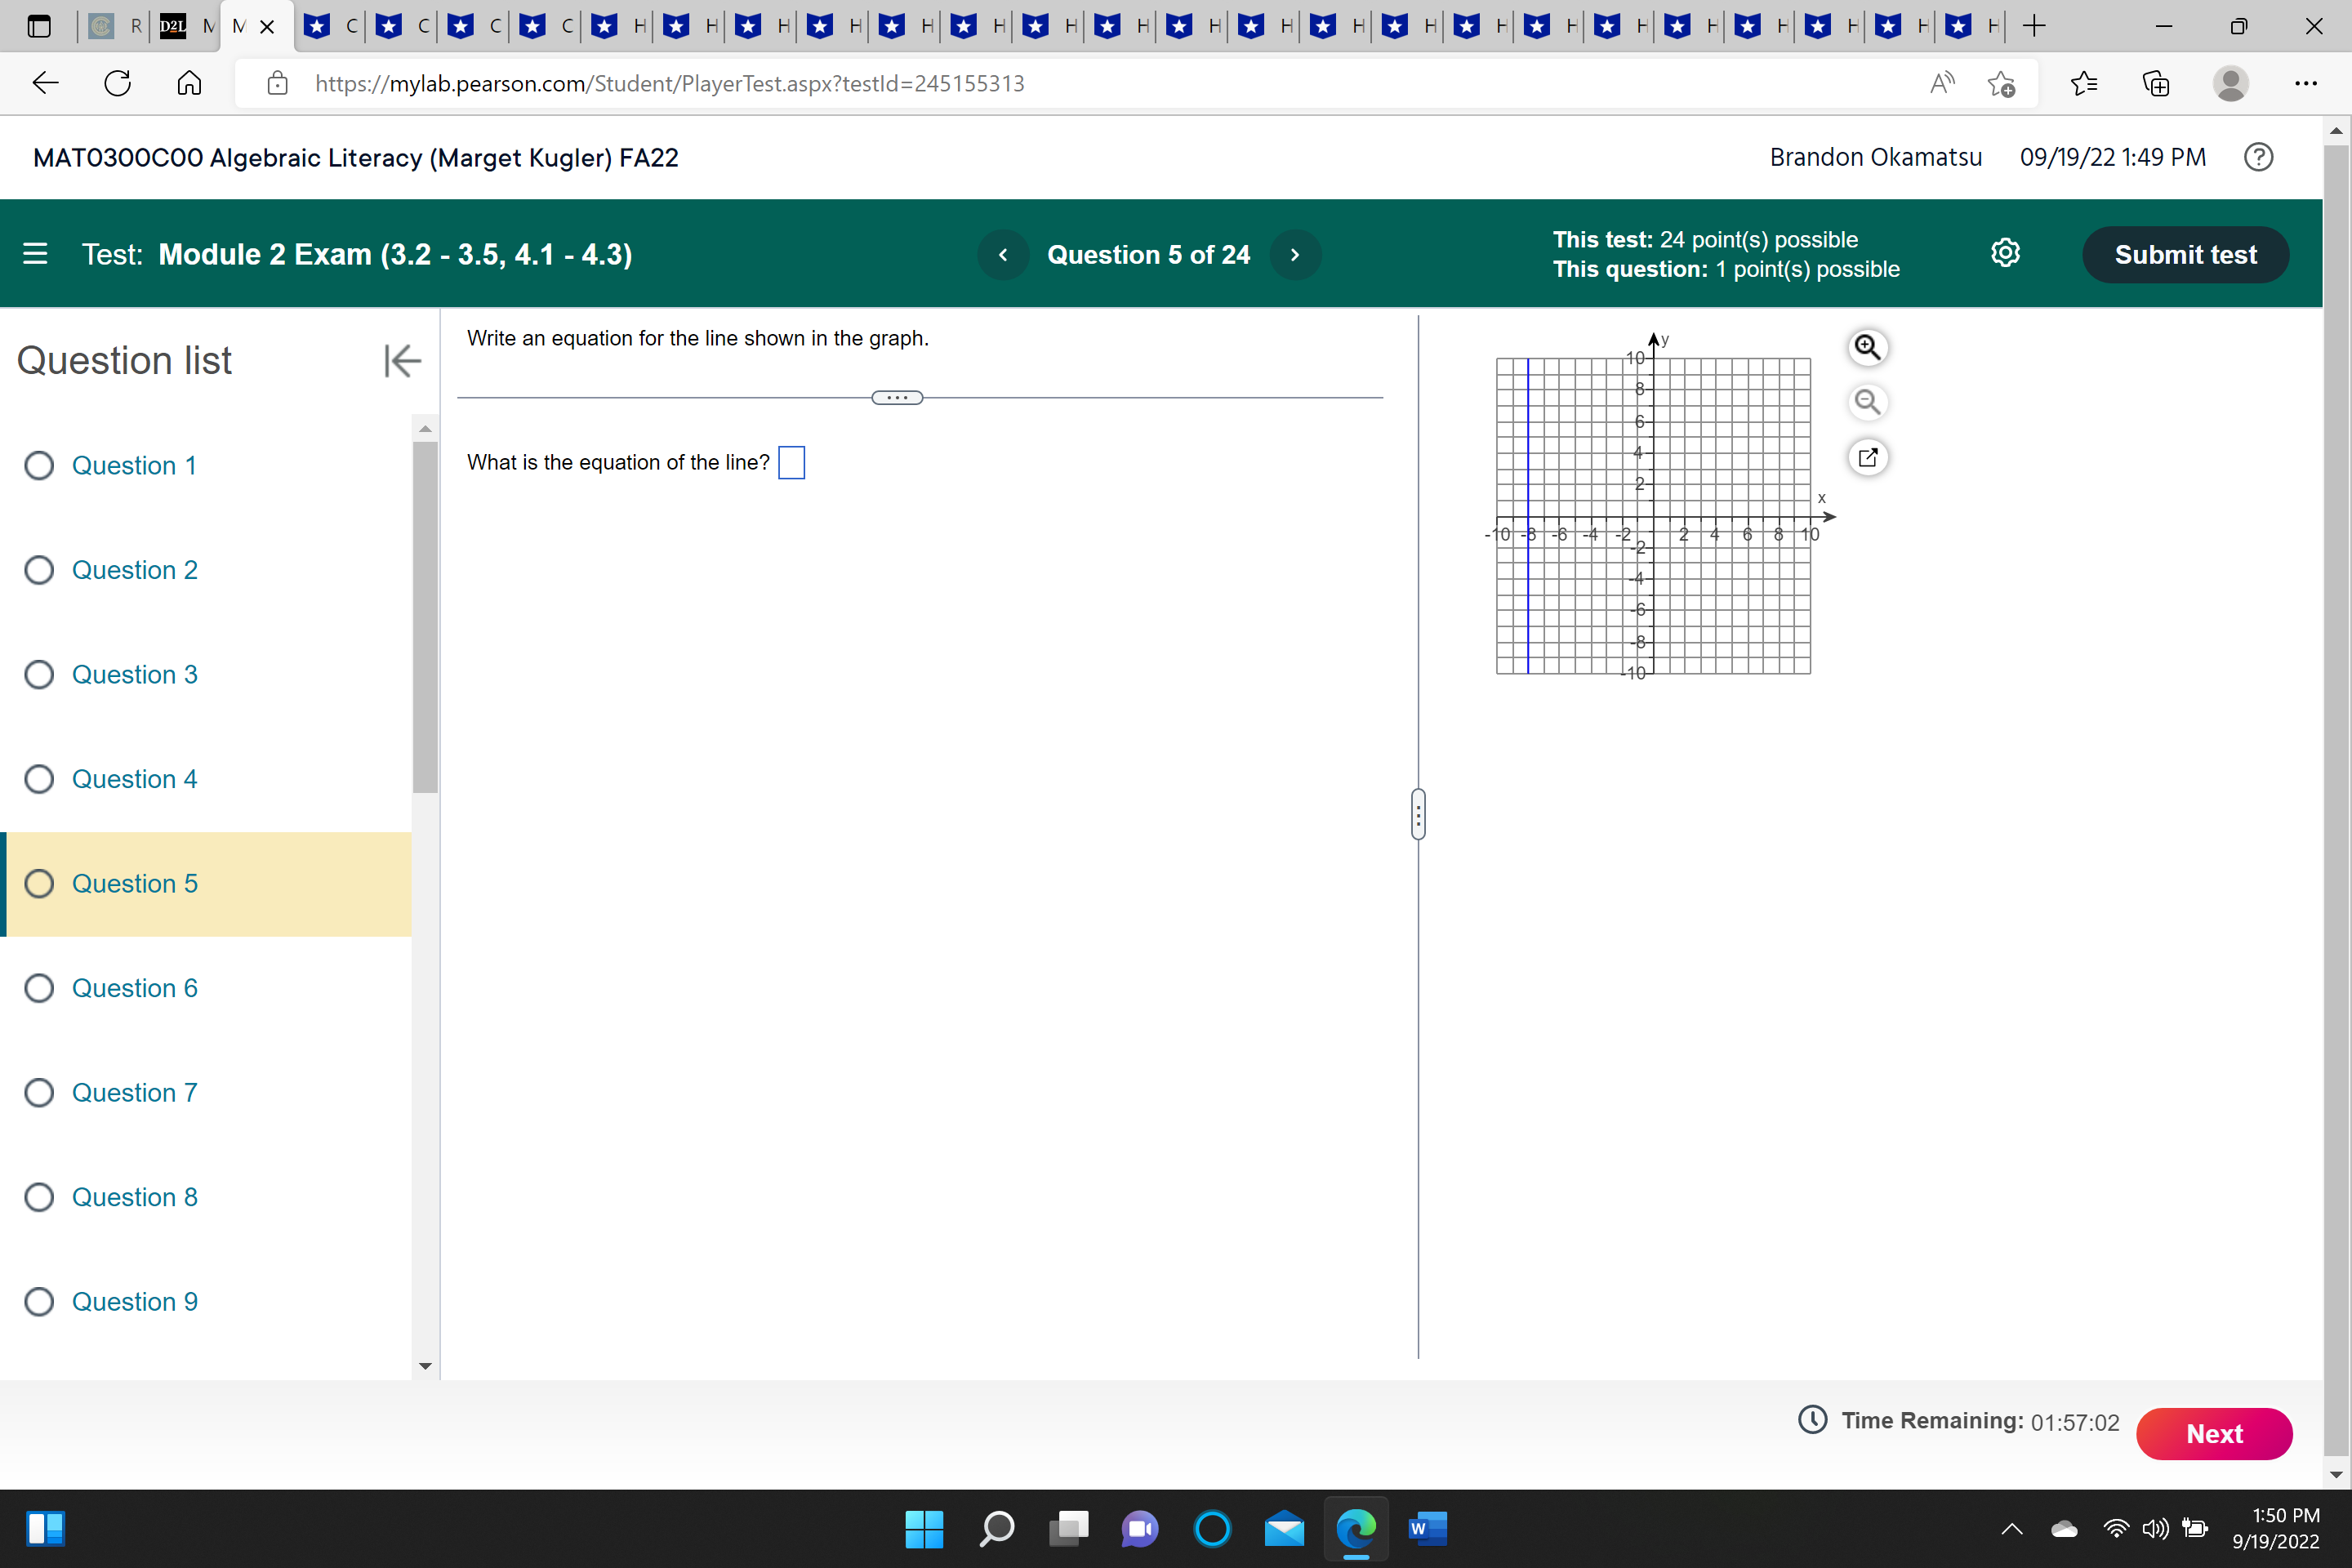Select the Question 9 radio button

click(39, 1301)
